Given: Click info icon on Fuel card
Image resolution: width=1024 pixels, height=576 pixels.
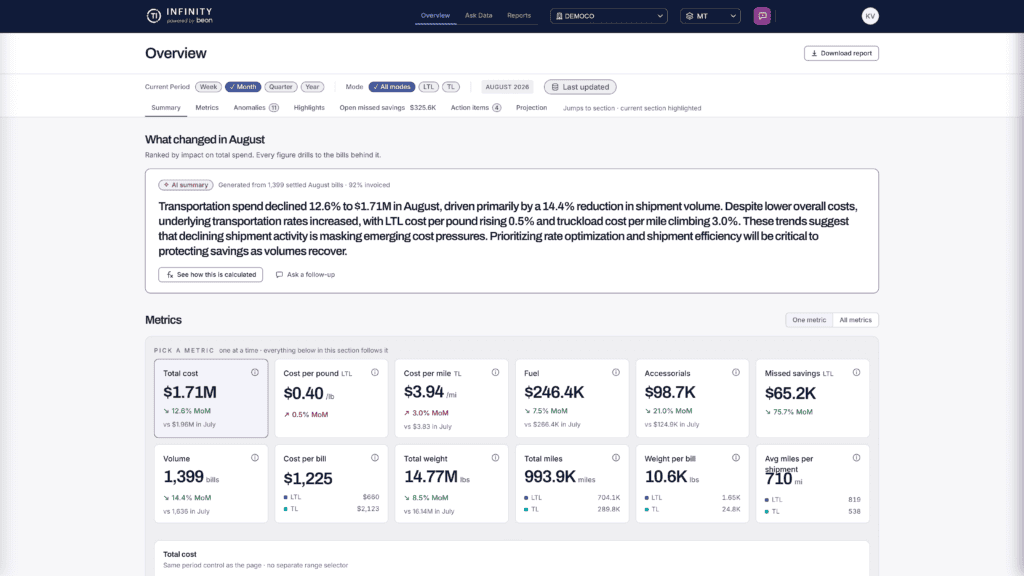Looking at the screenshot, I should (616, 372).
